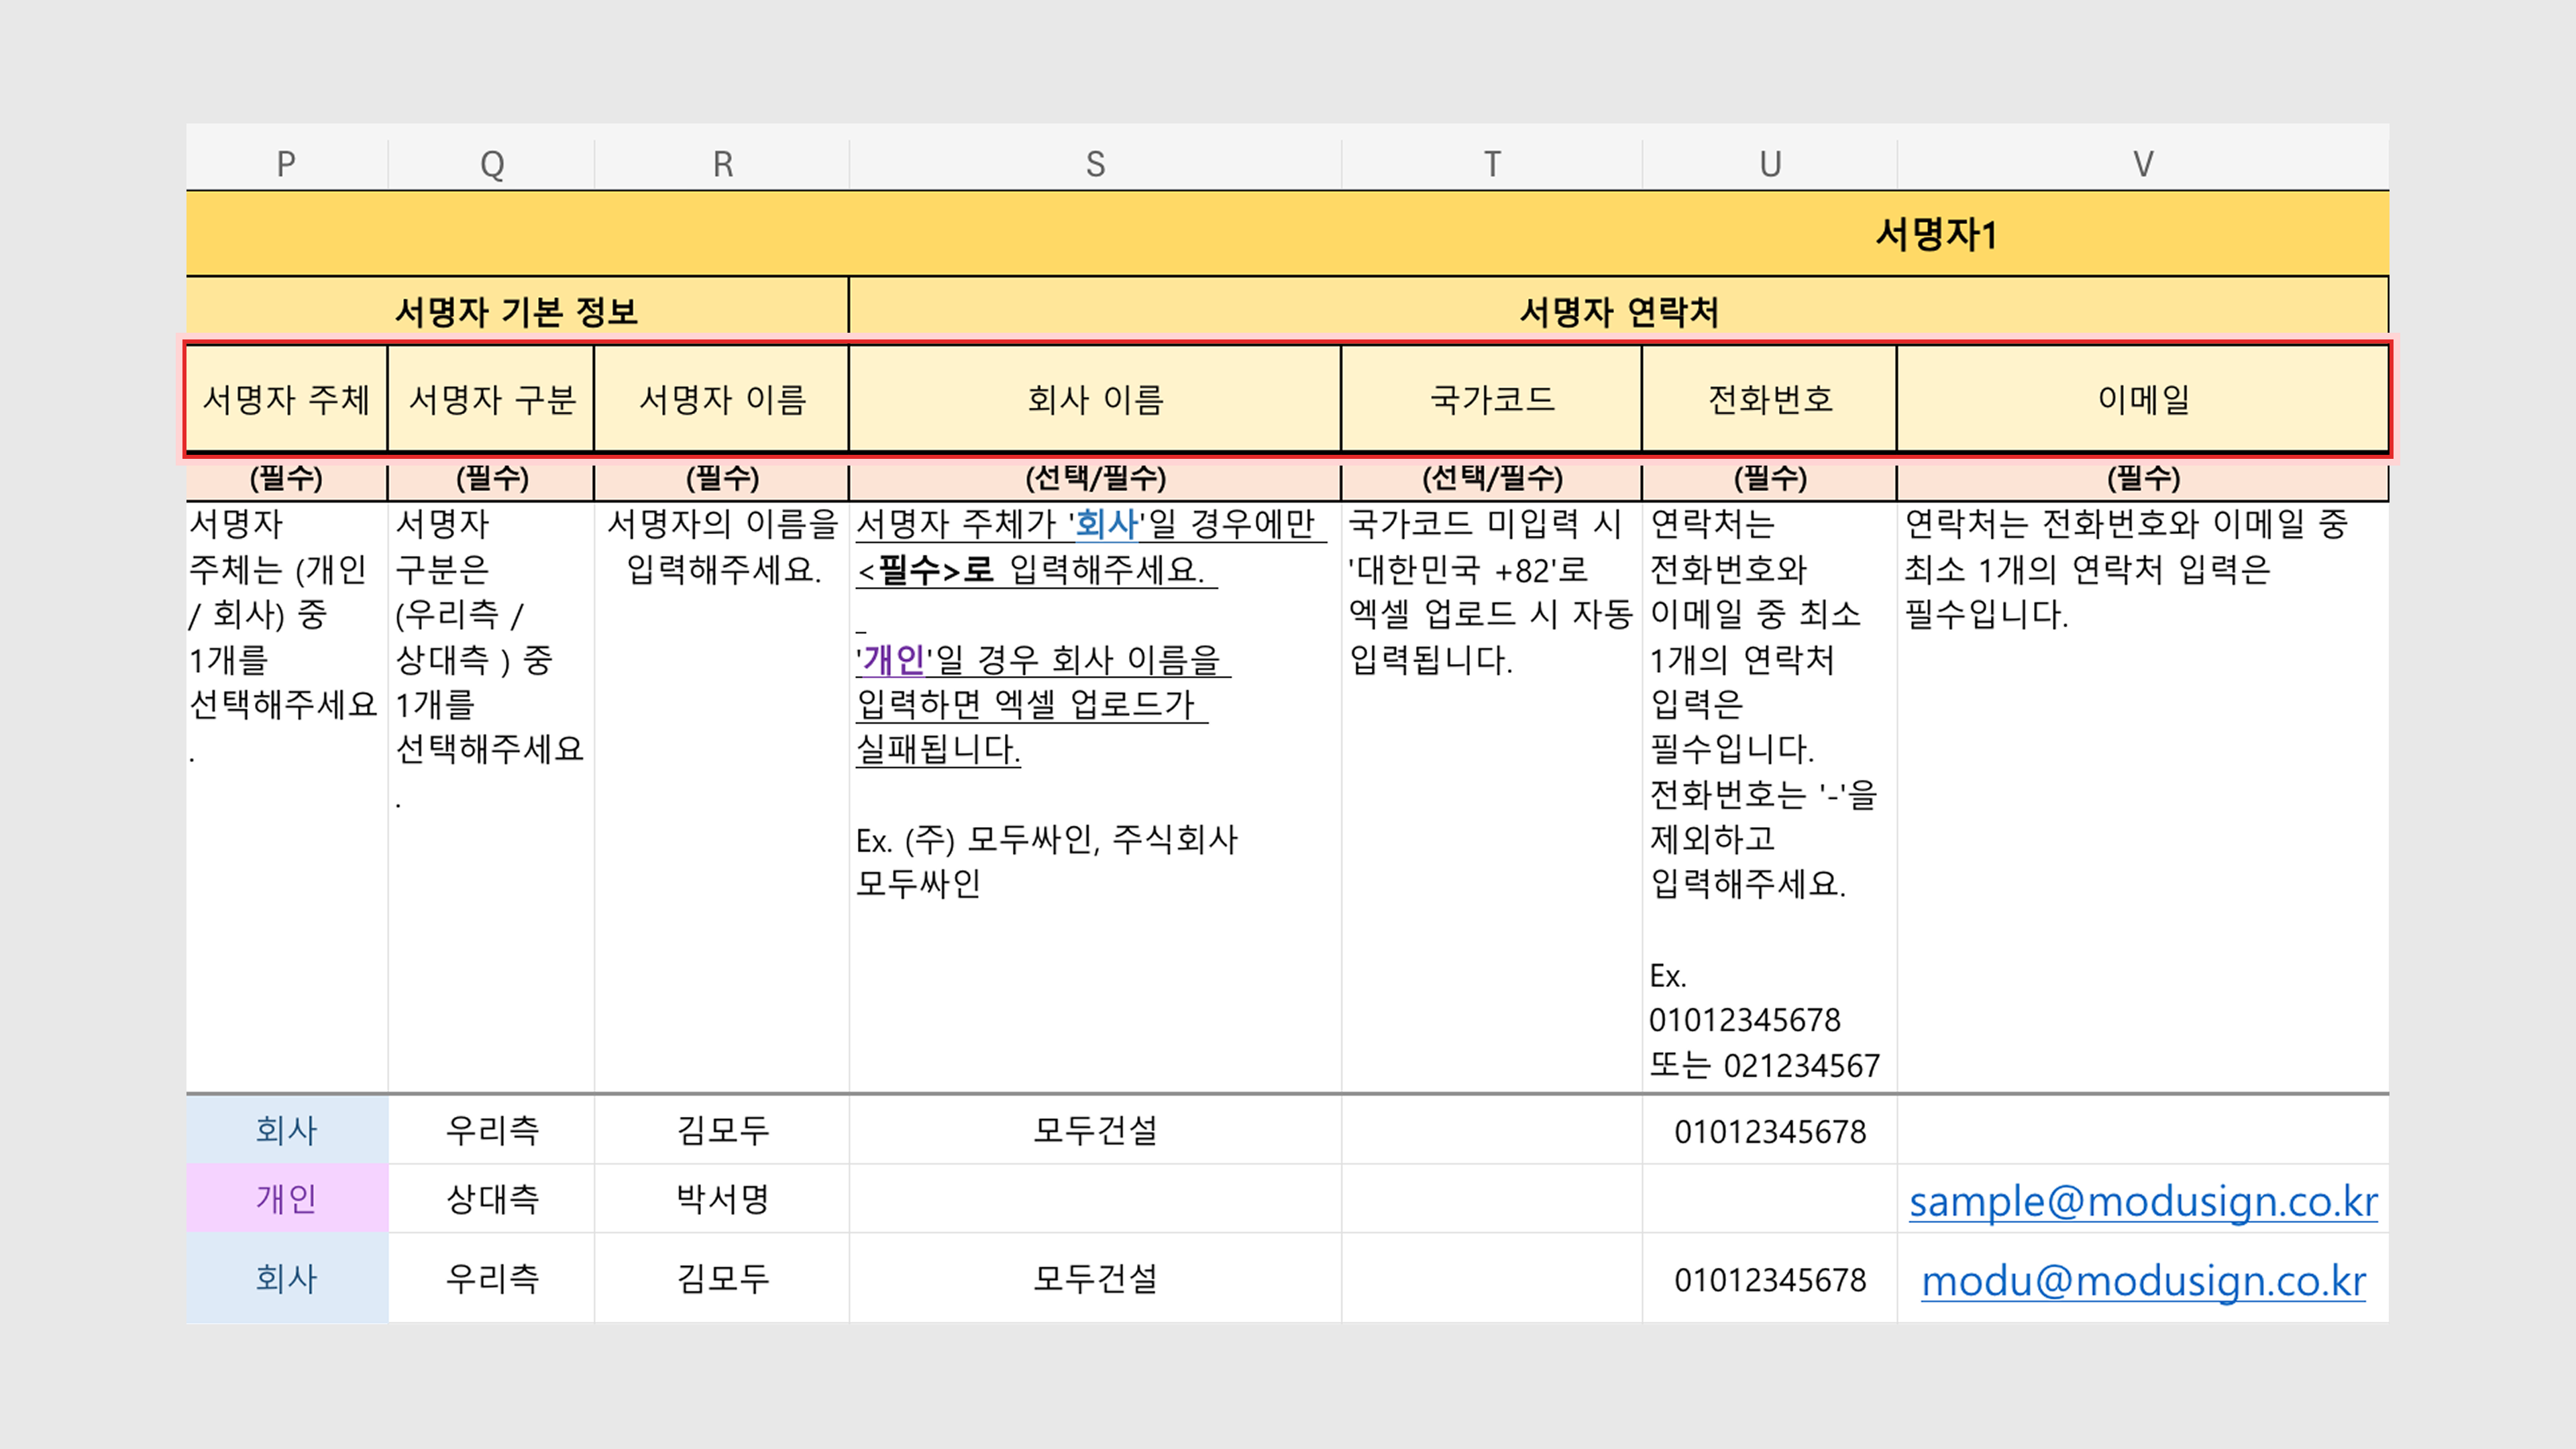The height and width of the screenshot is (1449, 2576).
Task: Click the 서명자 주체 column title cell
Action: (286, 400)
